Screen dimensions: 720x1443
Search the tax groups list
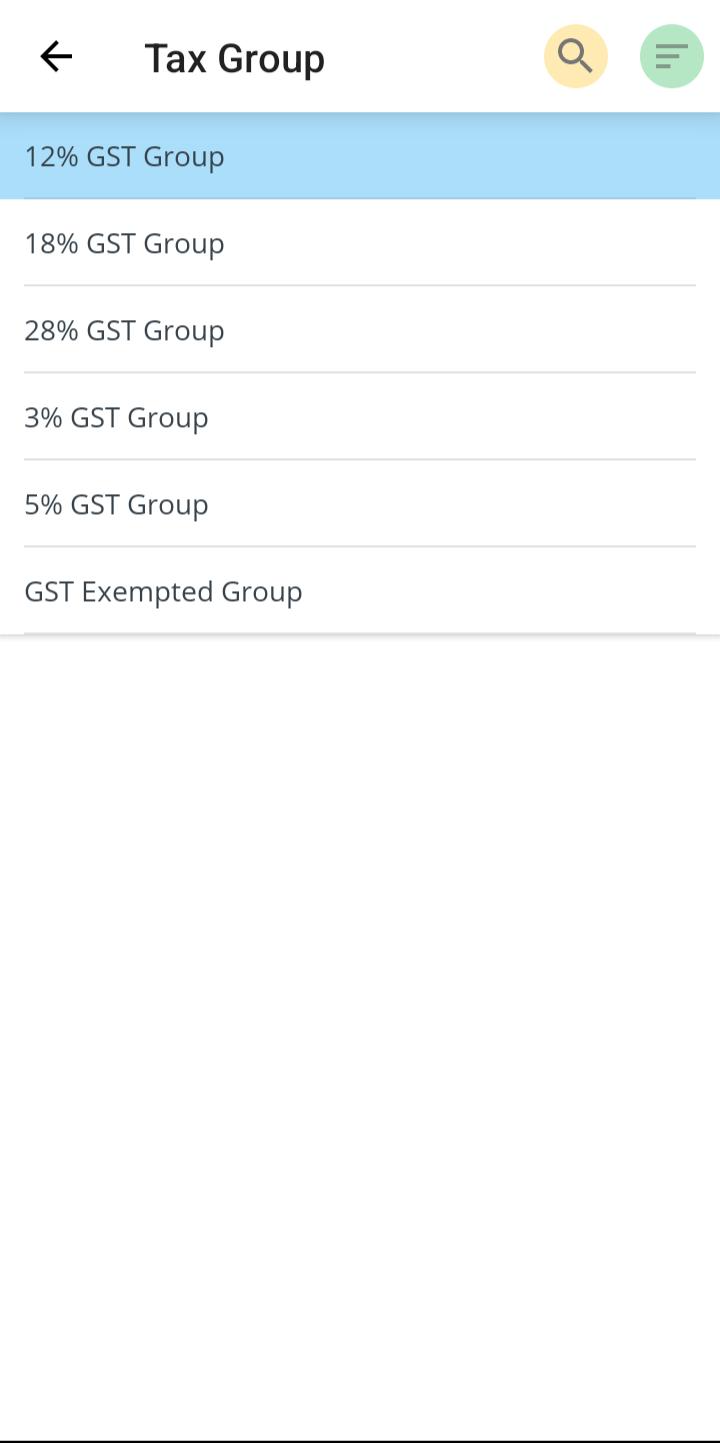tap(575, 57)
